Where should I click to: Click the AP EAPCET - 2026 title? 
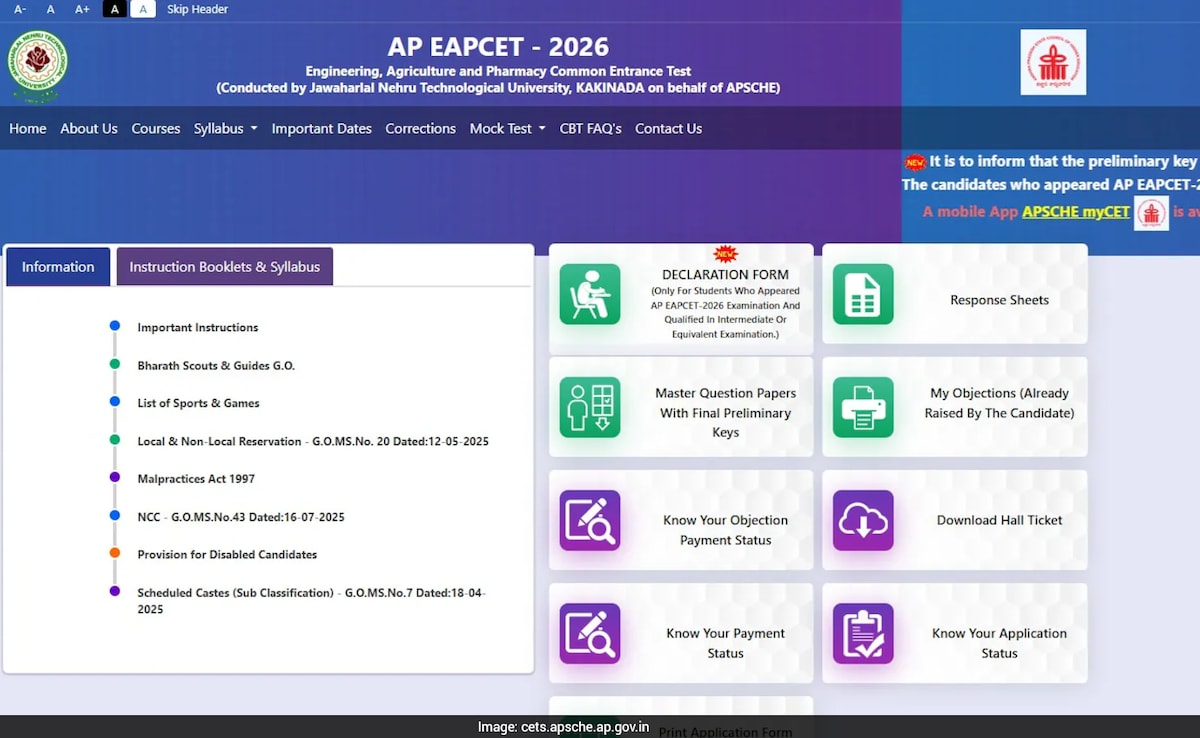click(498, 47)
